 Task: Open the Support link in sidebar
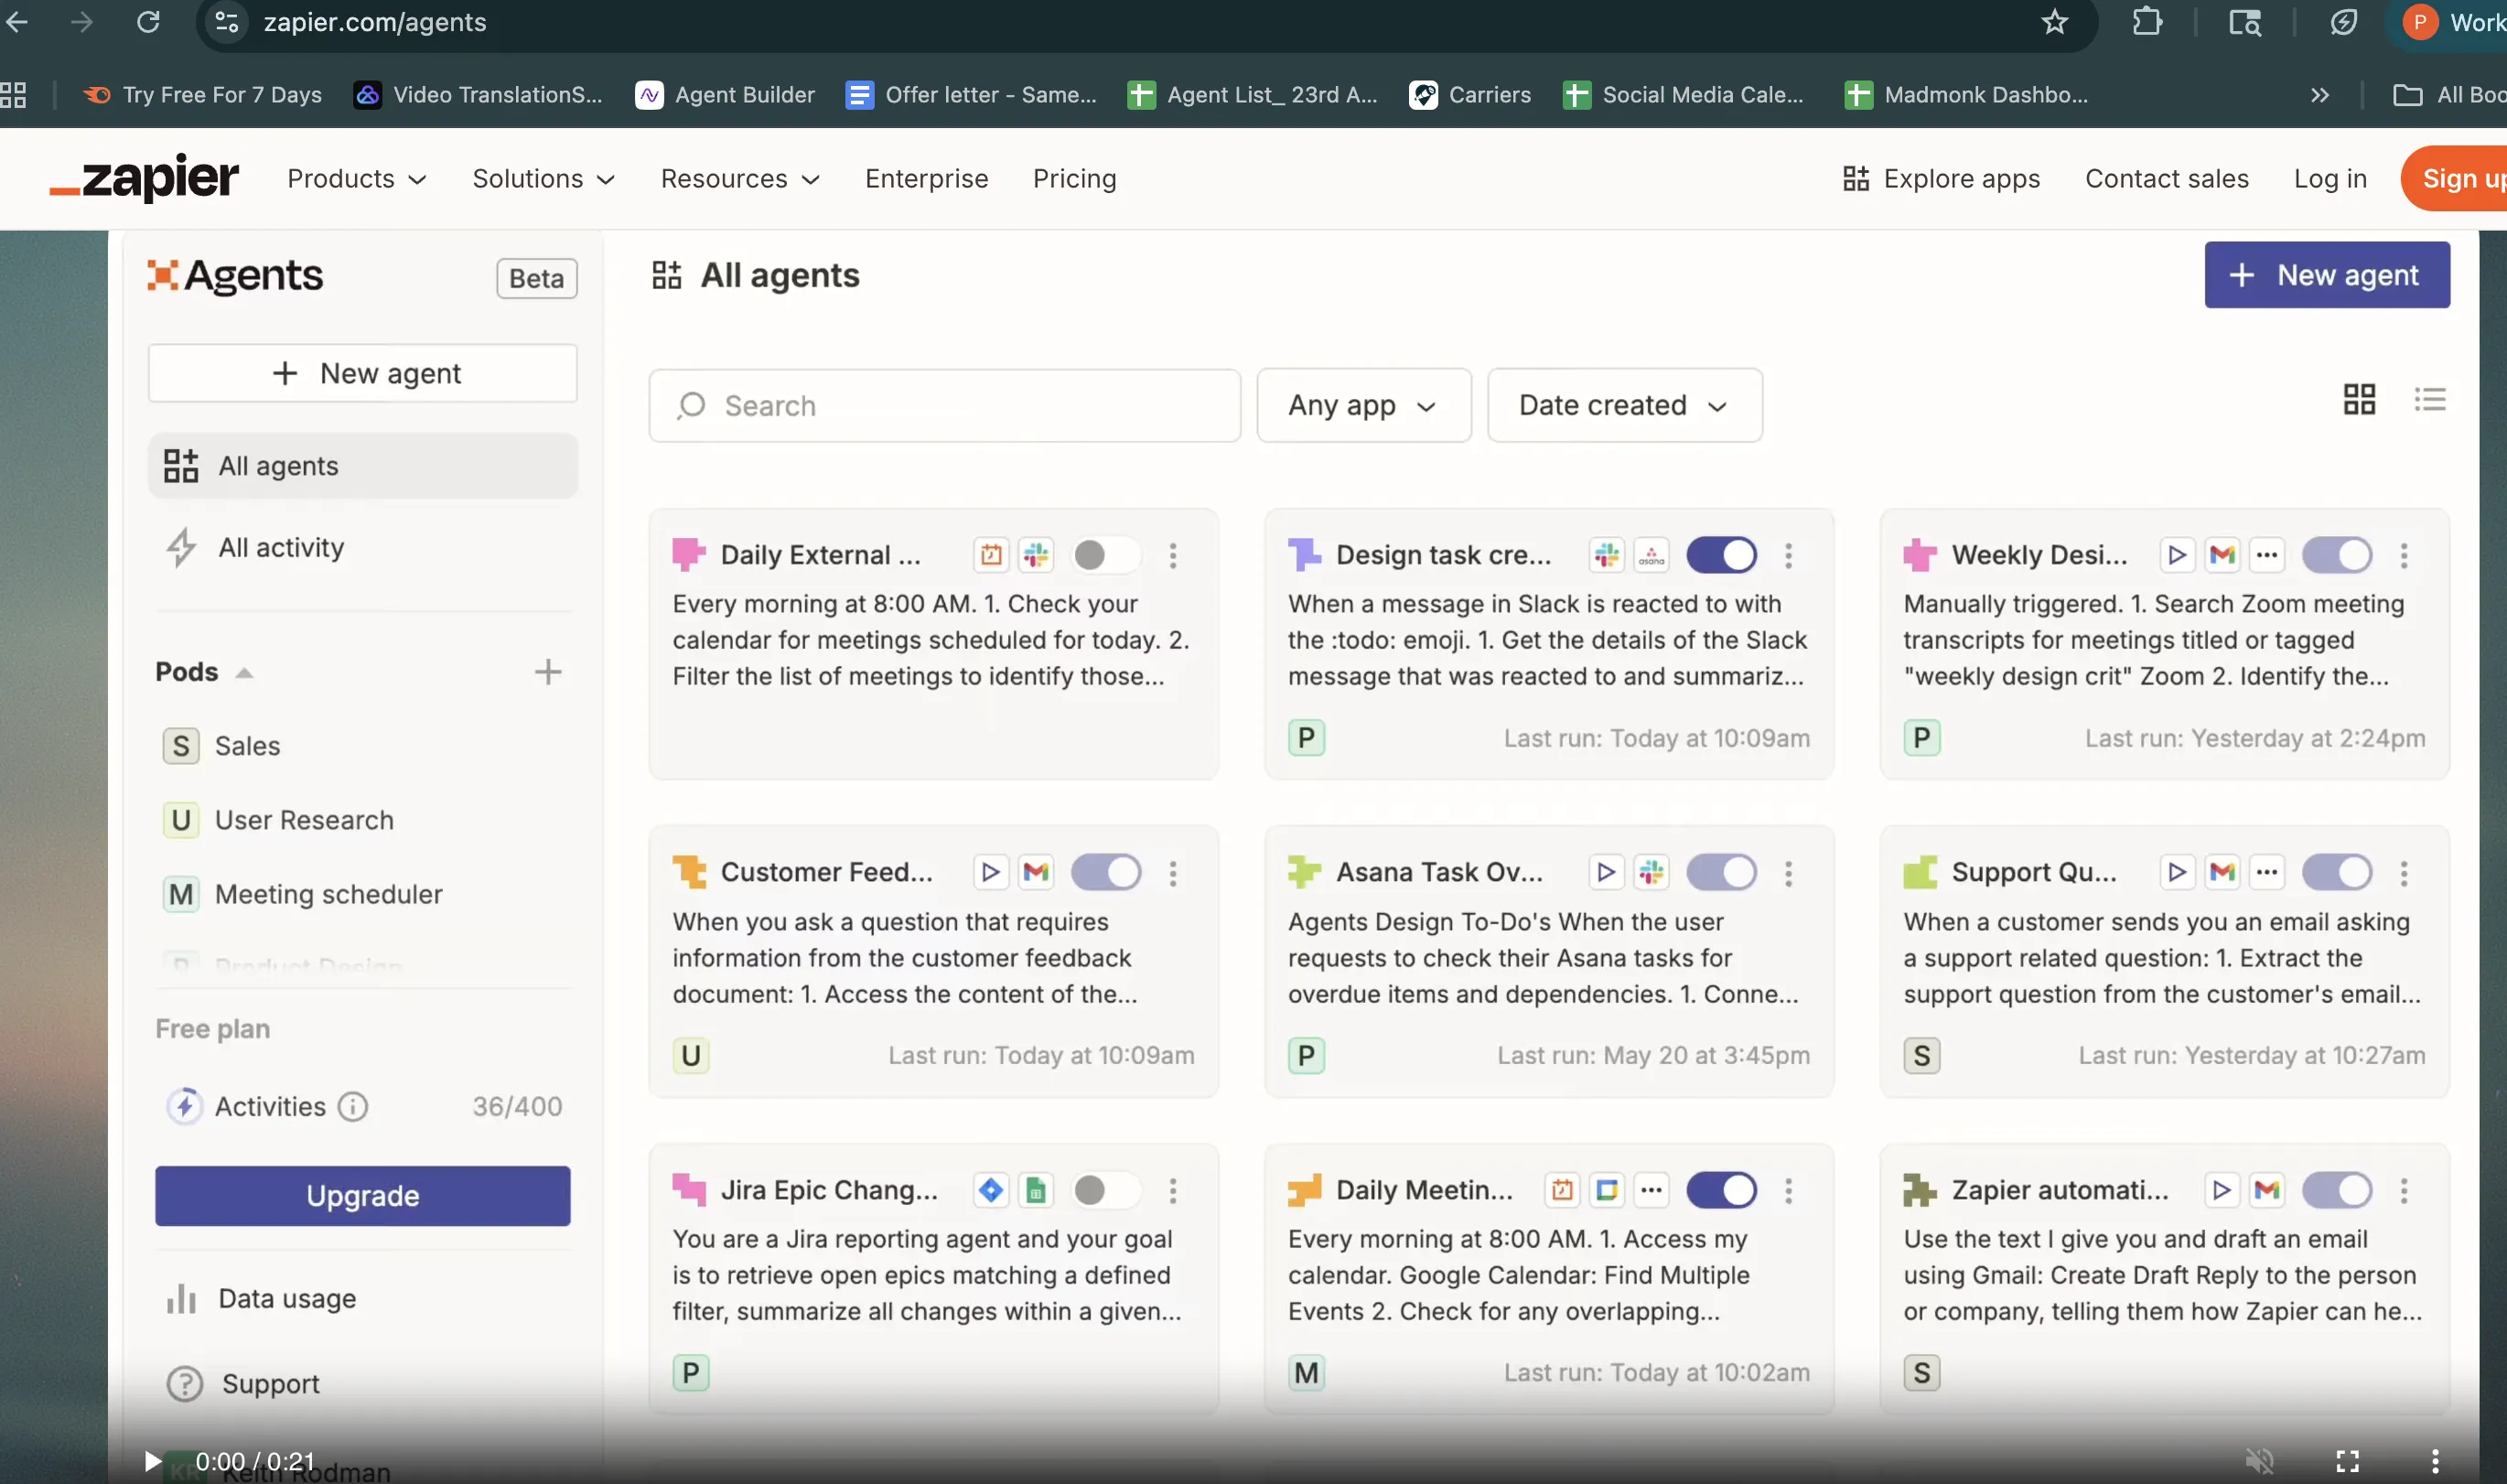[243, 1384]
